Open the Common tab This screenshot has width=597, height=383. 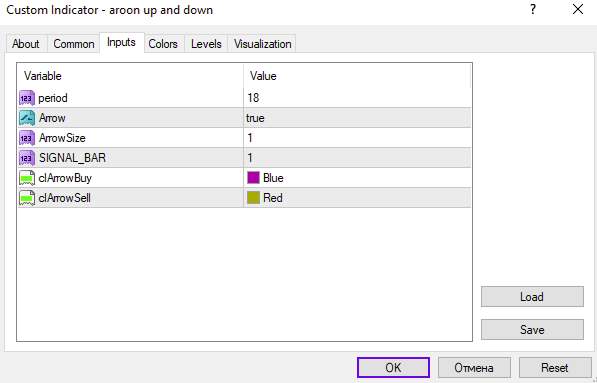pyautogui.click(x=73, y=44)
